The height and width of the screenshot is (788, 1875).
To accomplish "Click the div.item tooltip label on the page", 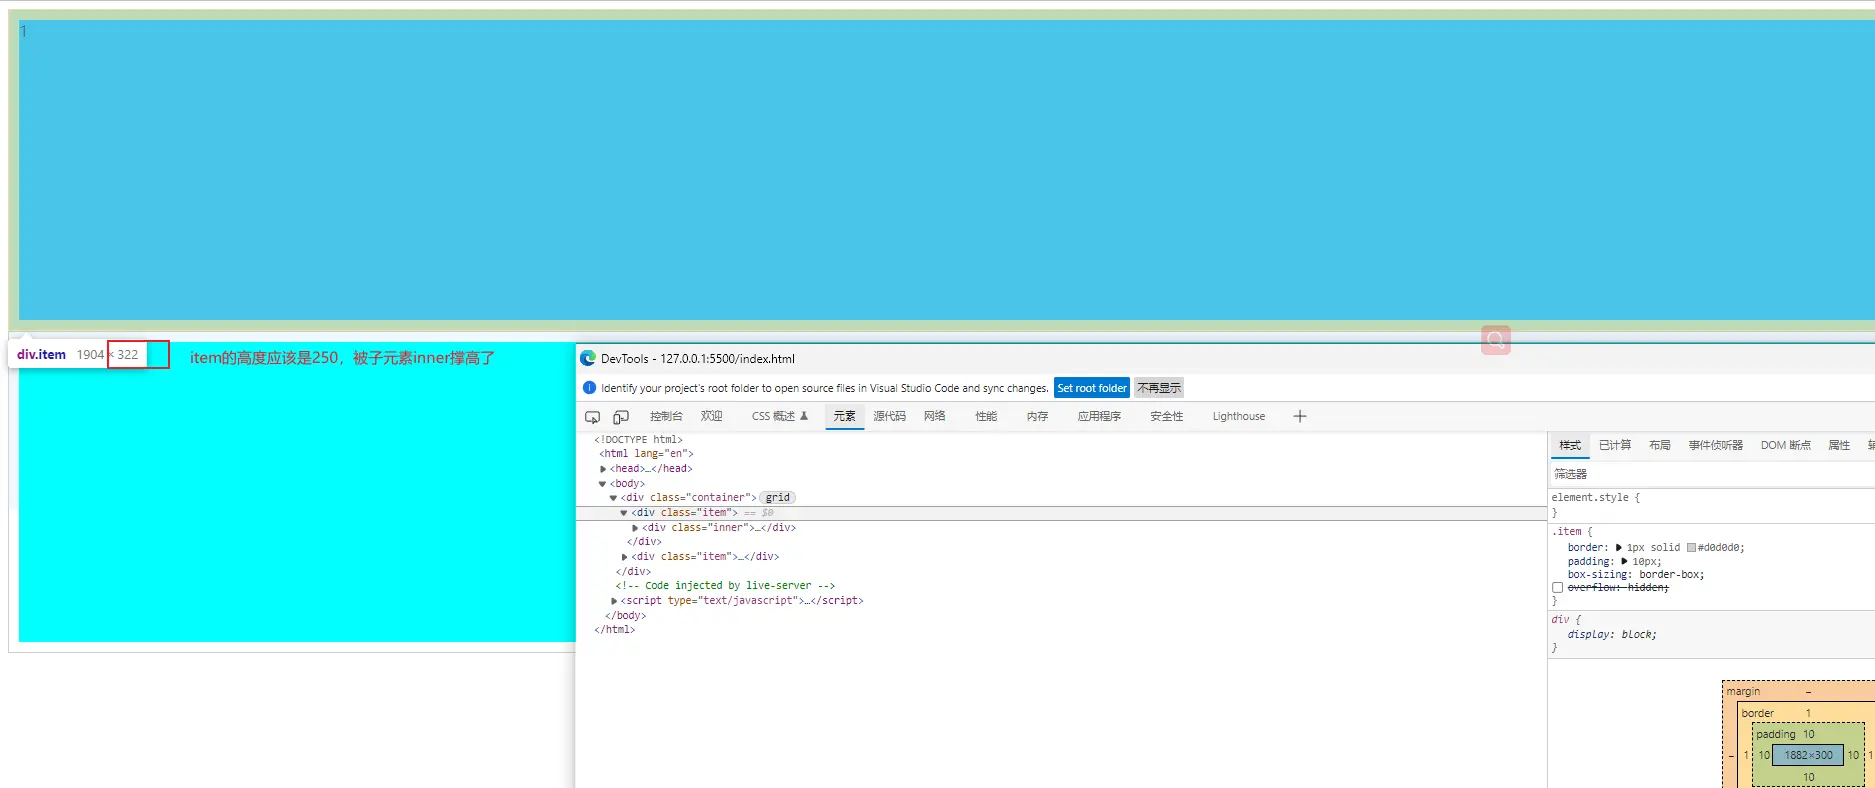I will click(41, 355).
